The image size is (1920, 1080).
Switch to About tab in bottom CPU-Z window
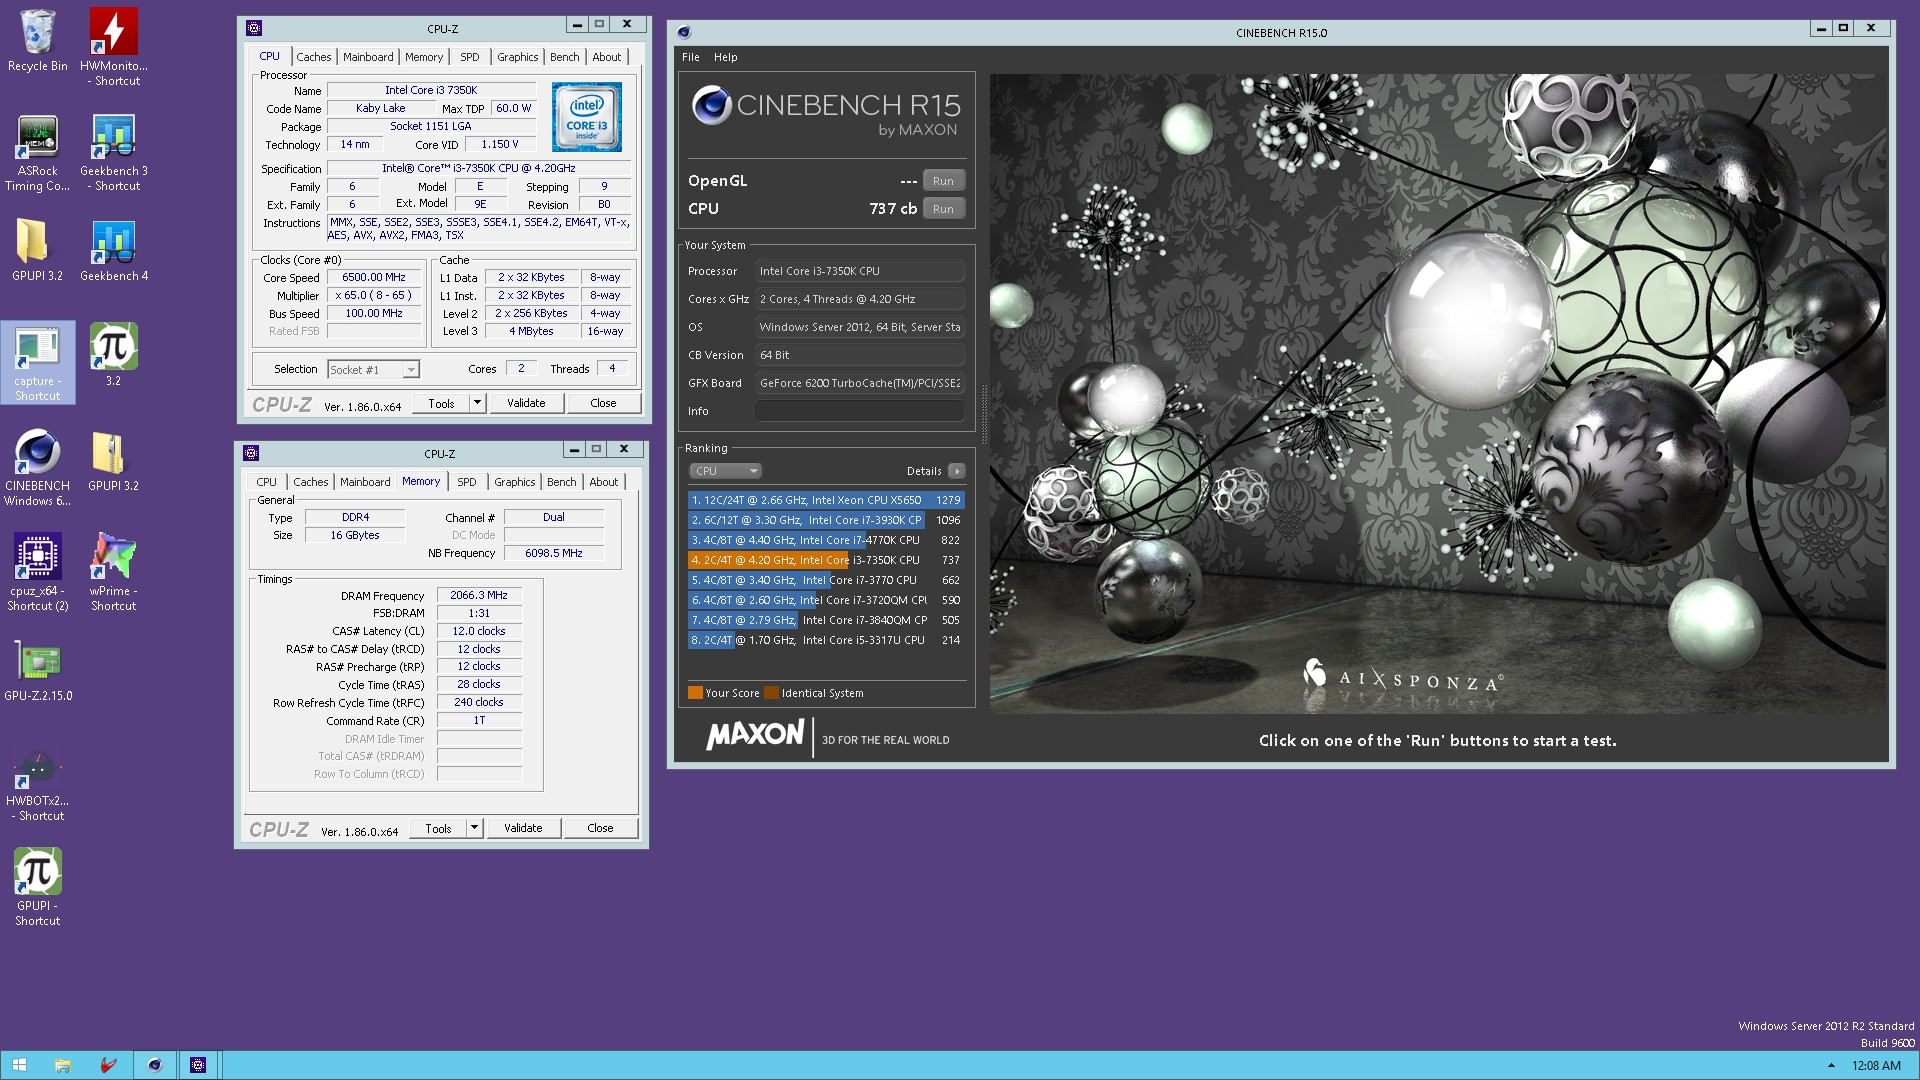[x=604, y=482]
